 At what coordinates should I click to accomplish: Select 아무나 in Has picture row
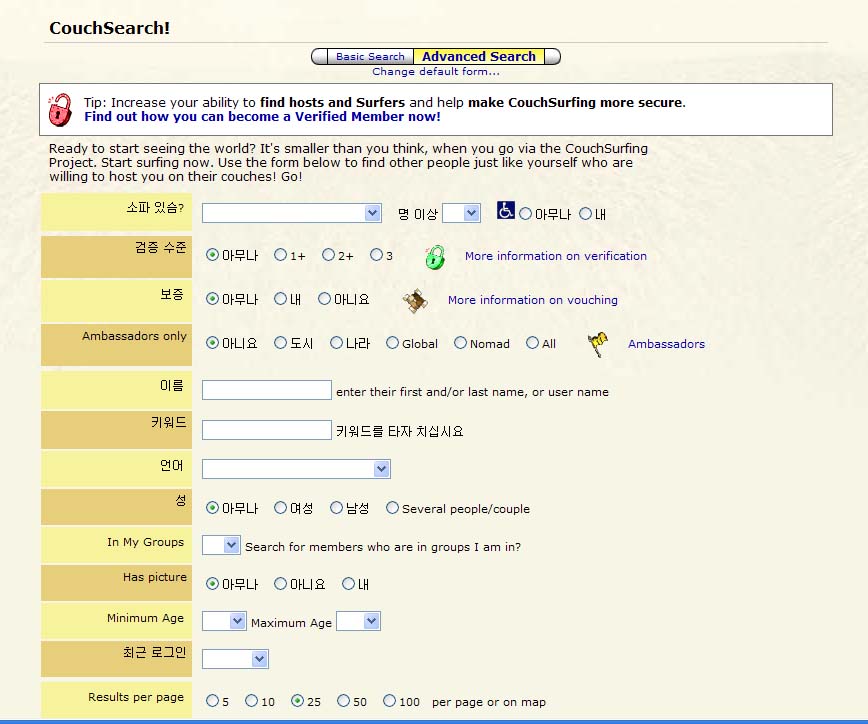coord(212,583)
